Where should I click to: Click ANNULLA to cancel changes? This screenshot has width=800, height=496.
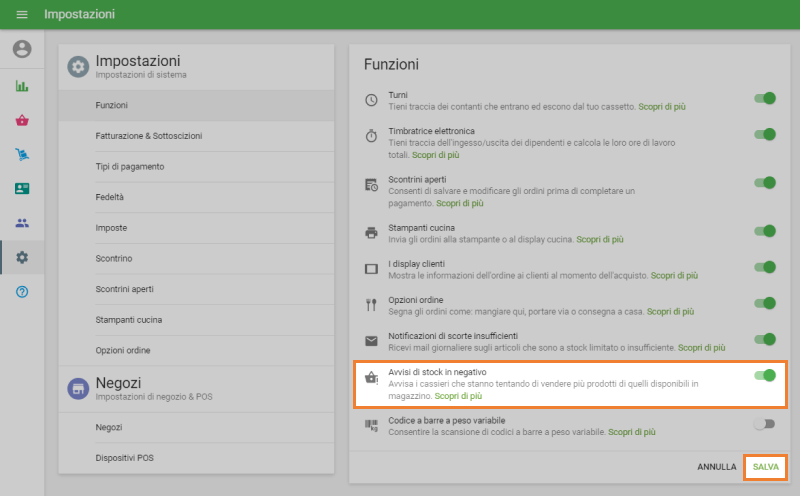click(716, 467)
